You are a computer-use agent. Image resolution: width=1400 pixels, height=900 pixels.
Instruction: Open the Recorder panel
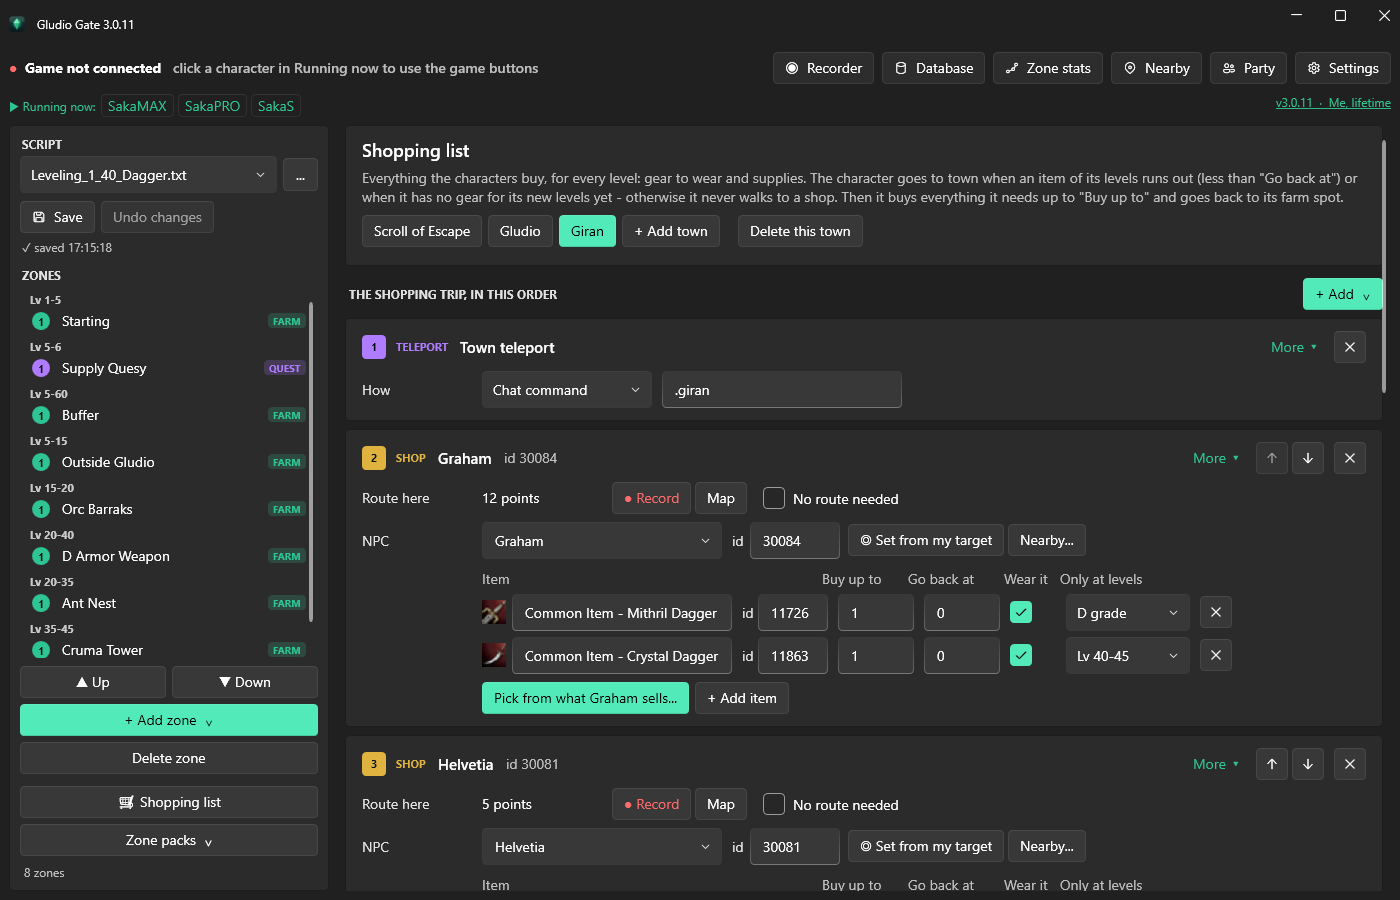pyautogui.click(x=823, y=68)
